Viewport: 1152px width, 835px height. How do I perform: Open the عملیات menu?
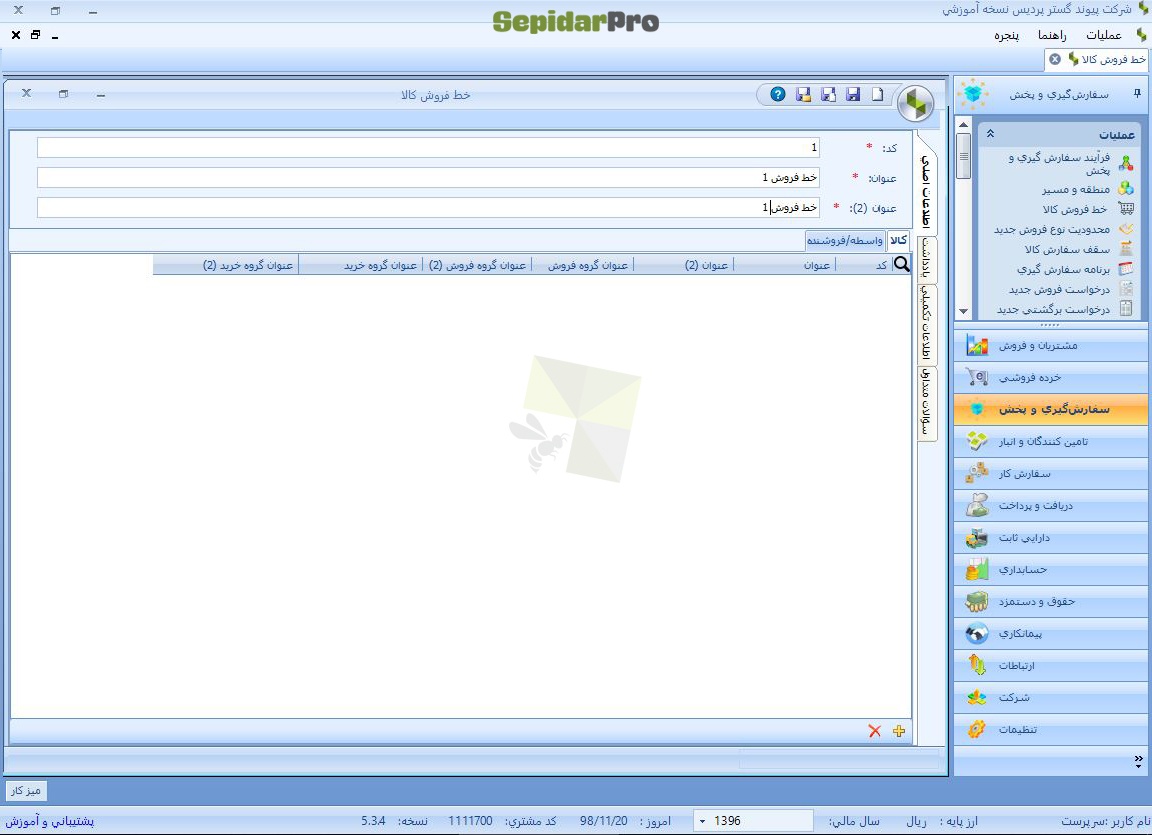(1104, 35)
